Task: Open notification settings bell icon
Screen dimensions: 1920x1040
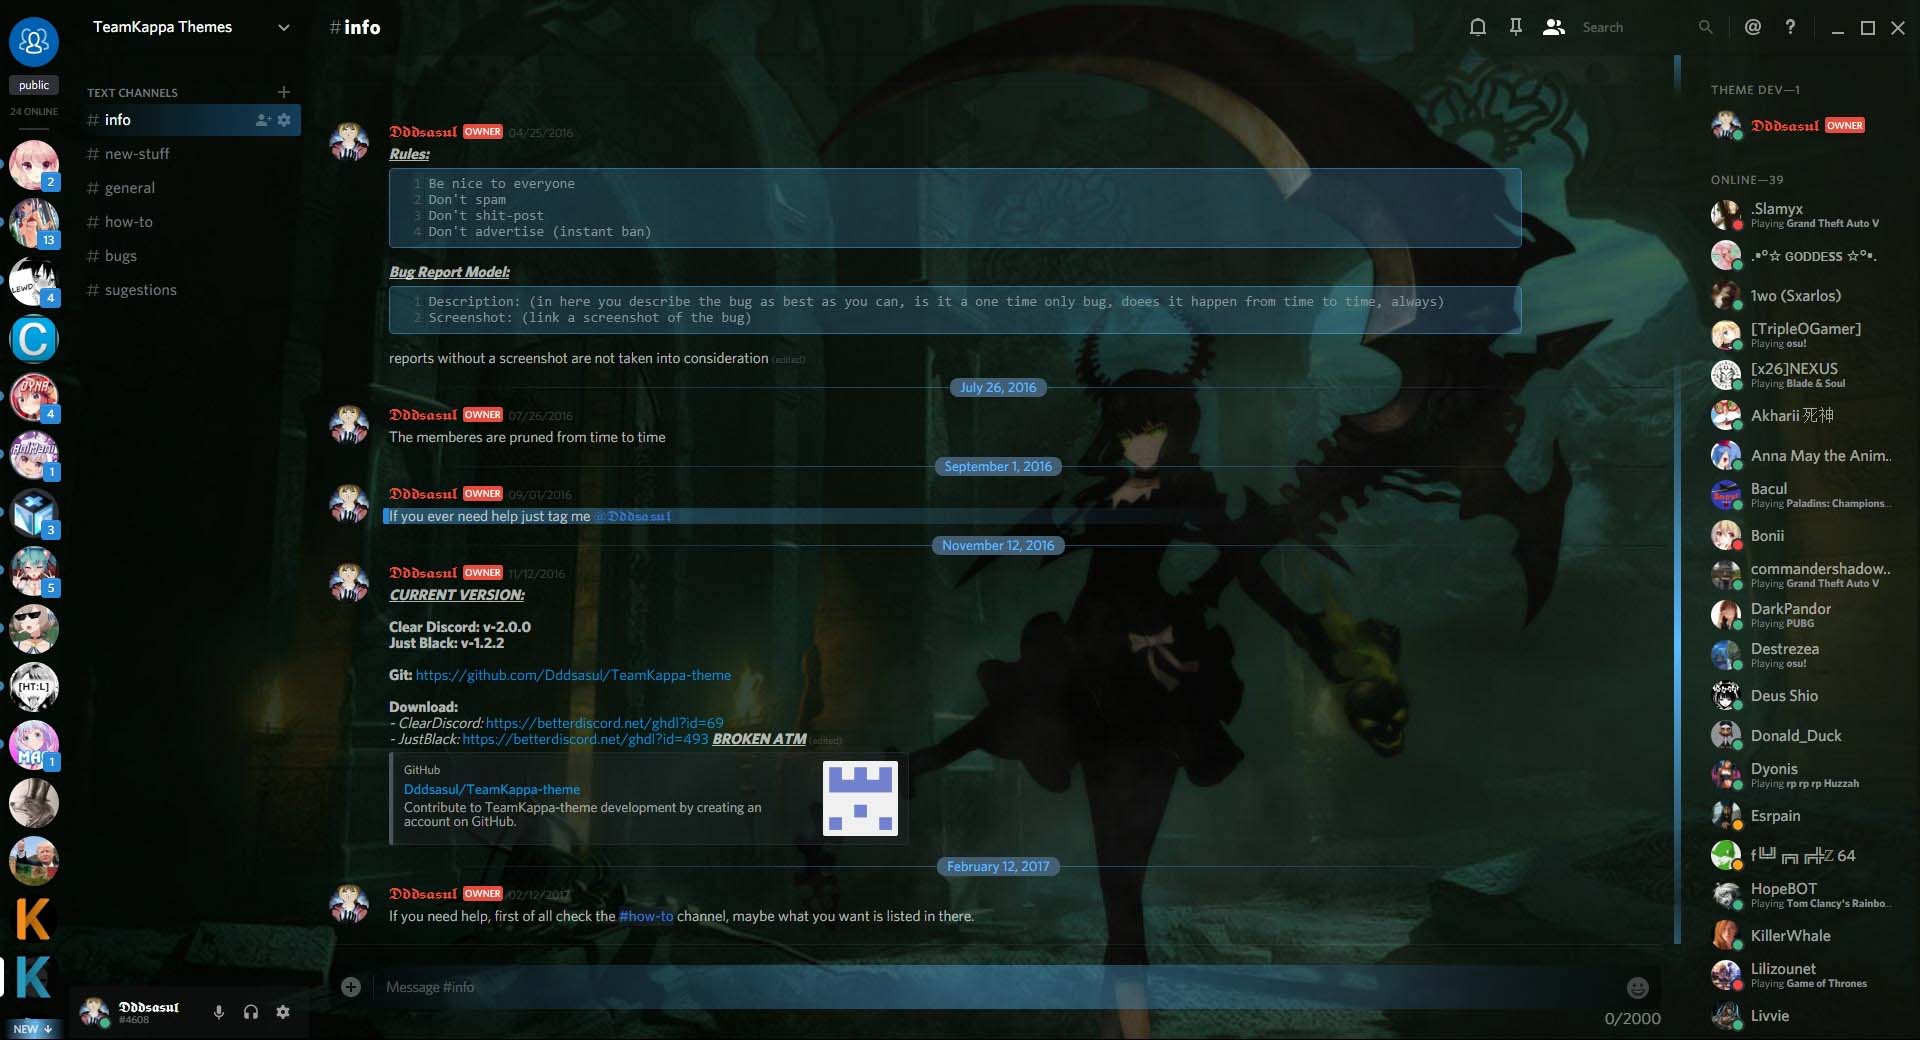Action: click(x=1477, y=27)
